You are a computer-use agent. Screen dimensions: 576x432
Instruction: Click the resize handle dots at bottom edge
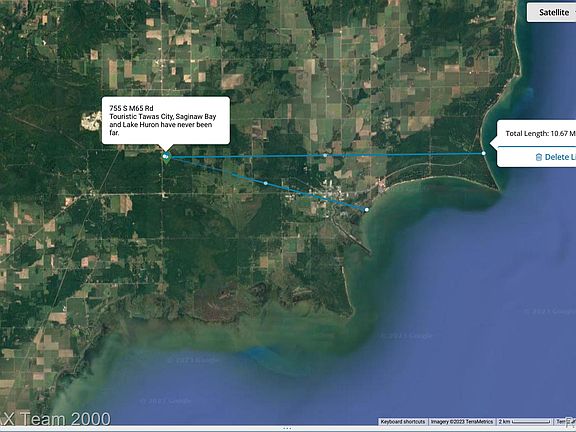(287, 428)
